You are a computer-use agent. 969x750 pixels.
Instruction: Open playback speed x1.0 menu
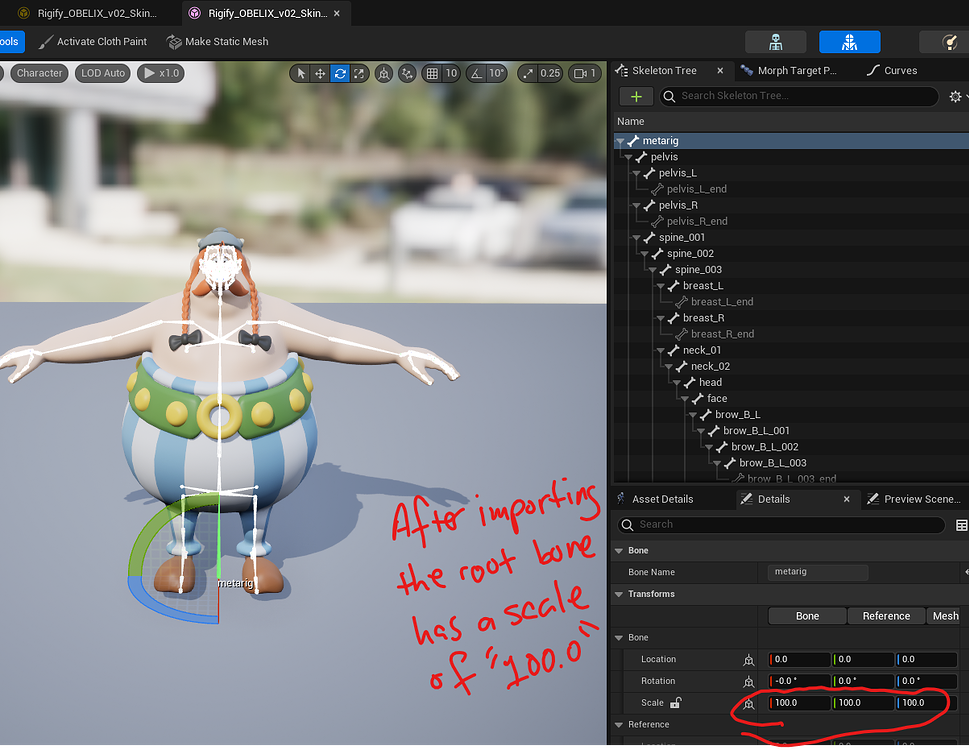(x=161, y=73)
